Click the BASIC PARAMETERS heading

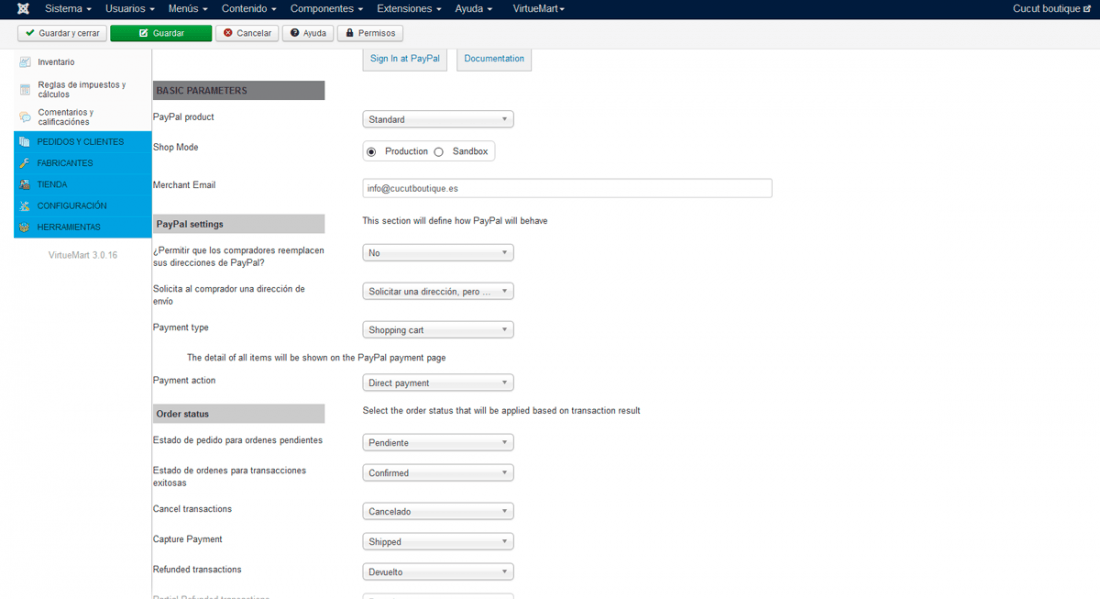[x=239, y=90]
